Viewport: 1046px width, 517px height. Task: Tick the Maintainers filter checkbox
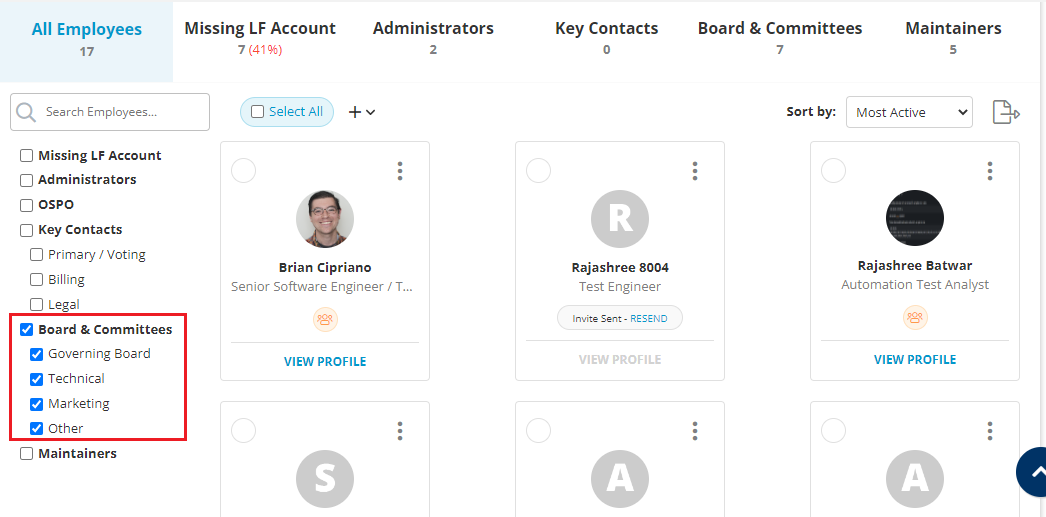(27, 454)
